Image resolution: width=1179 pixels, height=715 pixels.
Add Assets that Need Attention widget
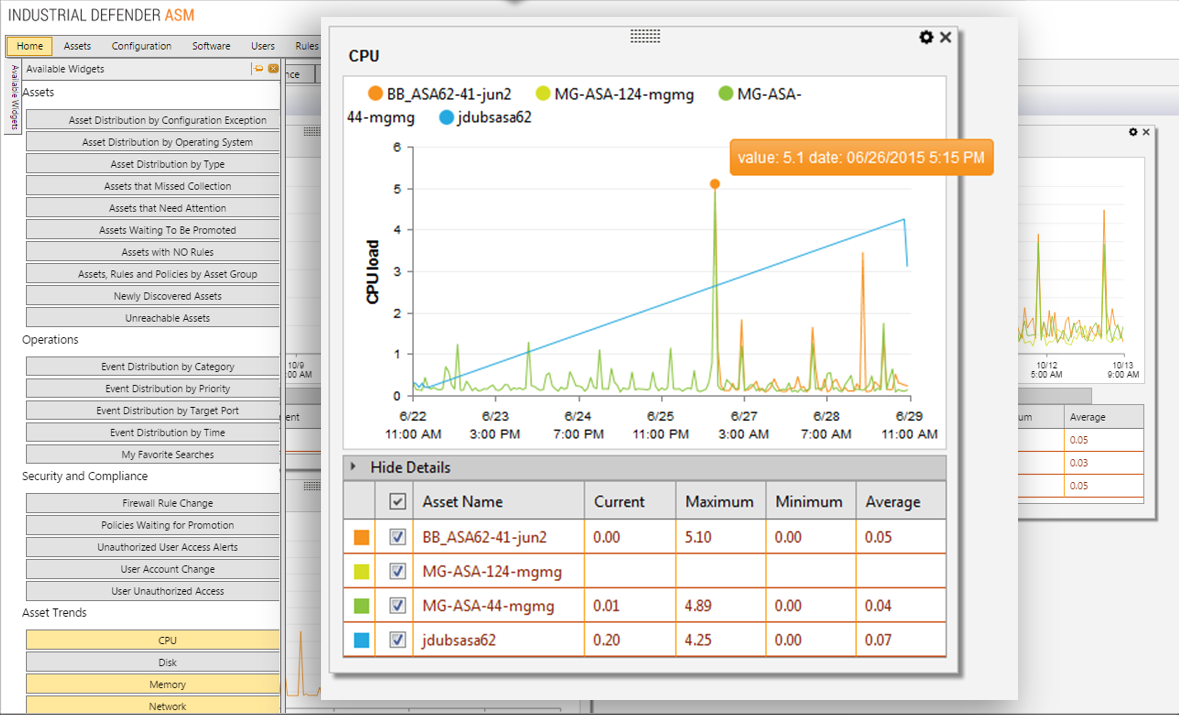153,208
